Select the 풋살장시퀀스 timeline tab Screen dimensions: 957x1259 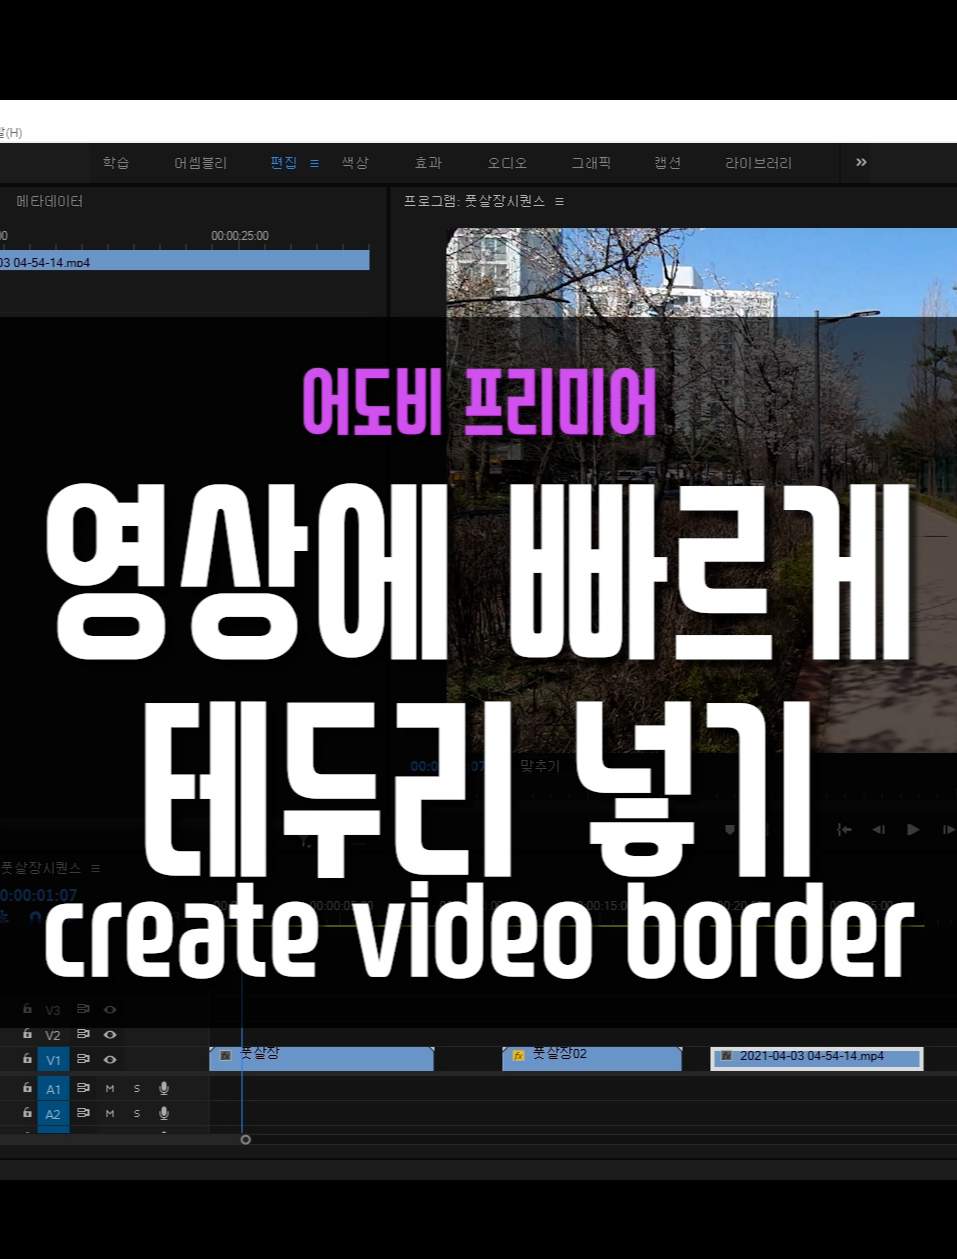40,868
